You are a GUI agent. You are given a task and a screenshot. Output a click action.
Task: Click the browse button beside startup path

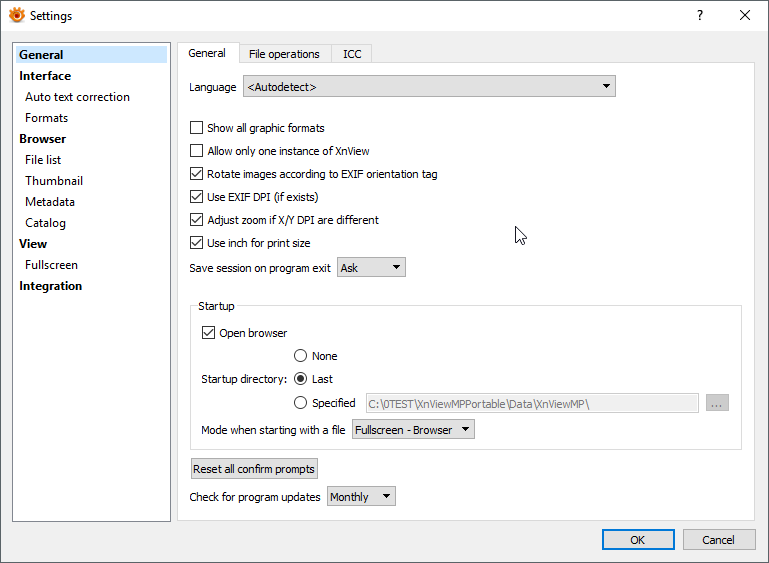[717, 403]
